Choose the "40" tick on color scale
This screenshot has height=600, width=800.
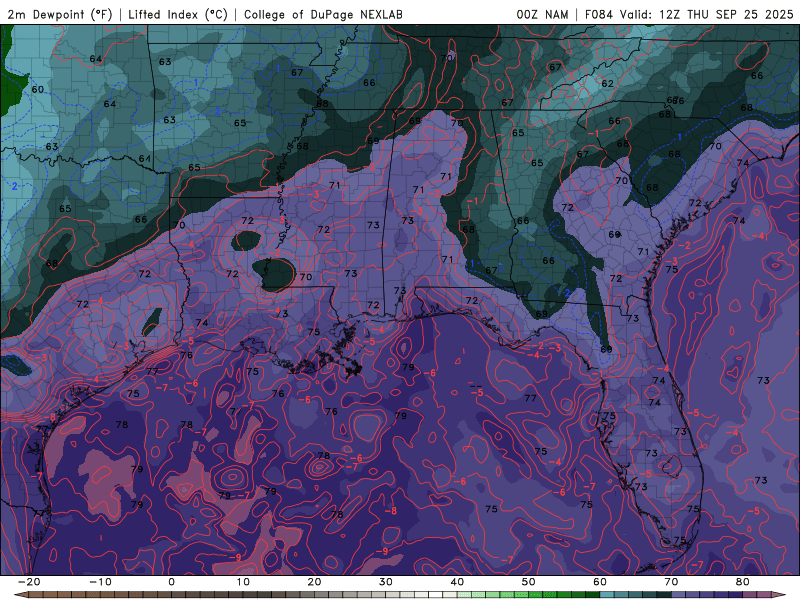click(457, 582)
